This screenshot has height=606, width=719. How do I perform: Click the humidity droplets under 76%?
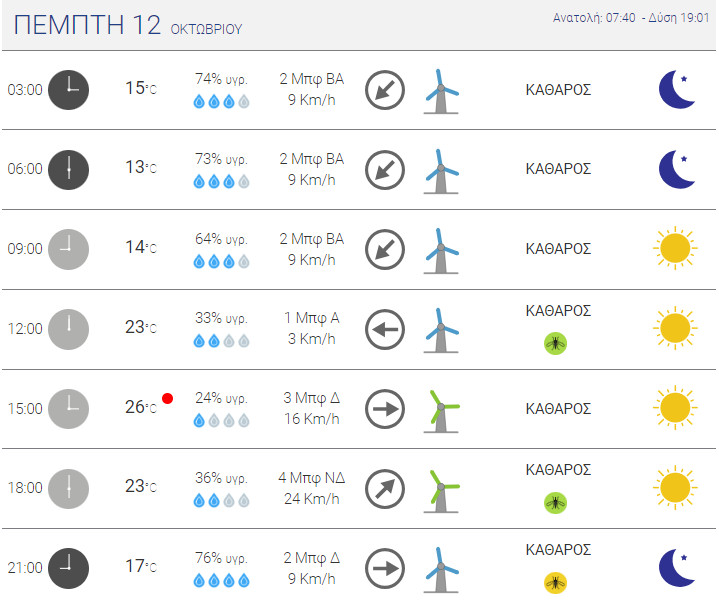[x=221, y=580]
